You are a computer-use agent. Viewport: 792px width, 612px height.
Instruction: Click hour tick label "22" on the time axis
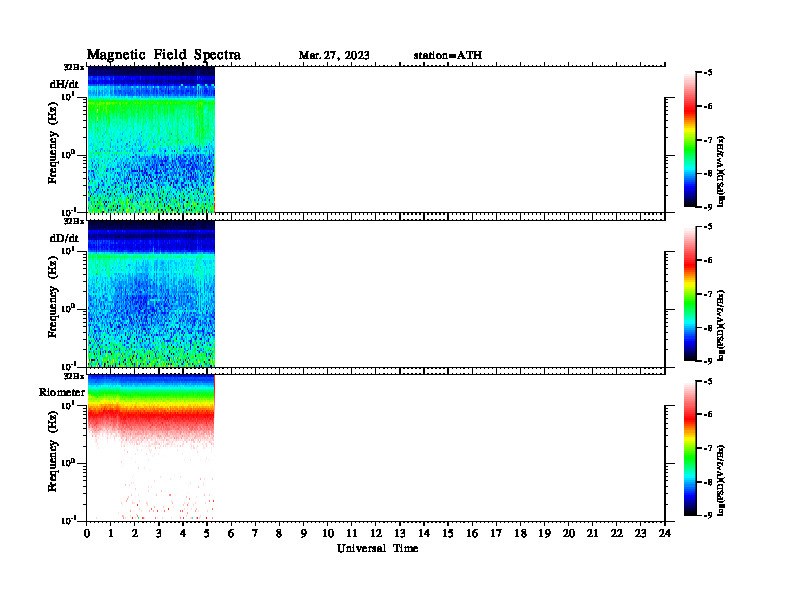coord(617,533)
